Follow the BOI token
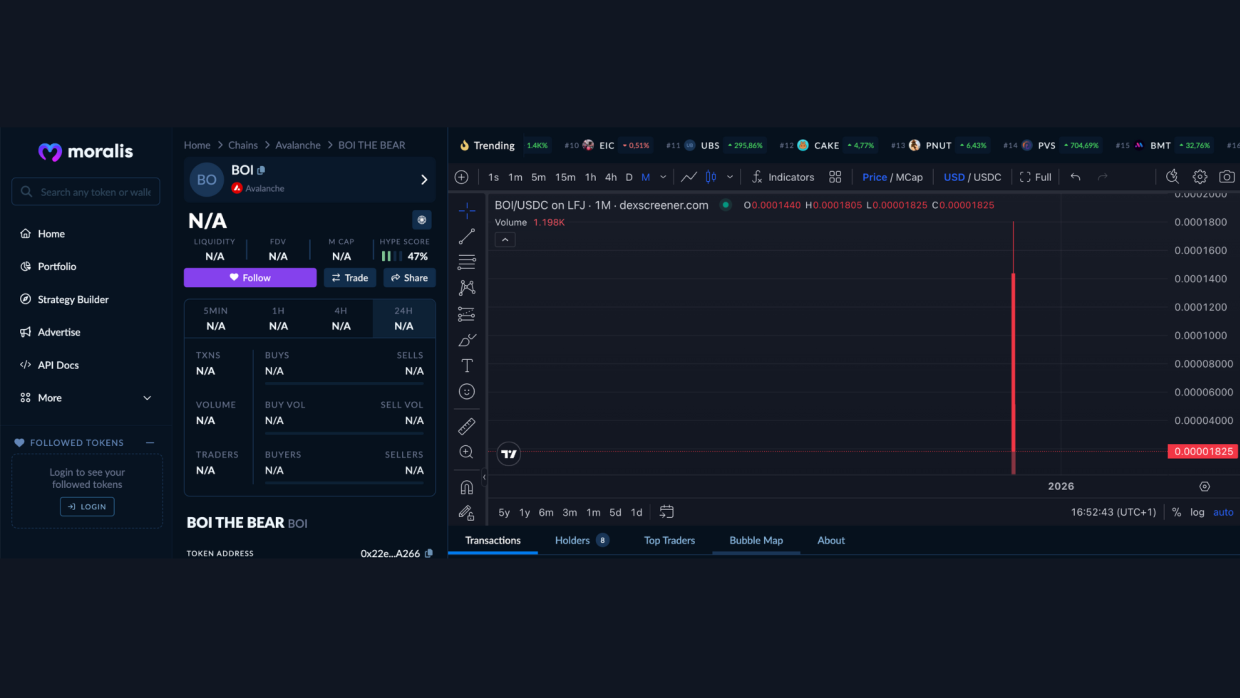1240x698 pixels. (x=250, y=278)
